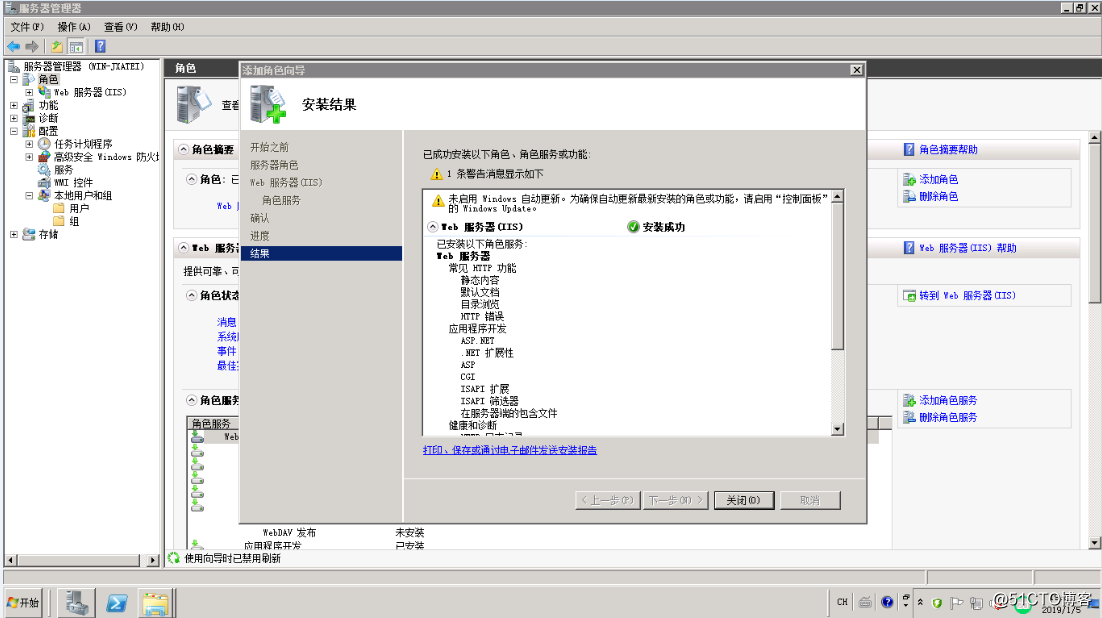Select the 功能 tree node
1102x618 pixels.
coord(48,105)
